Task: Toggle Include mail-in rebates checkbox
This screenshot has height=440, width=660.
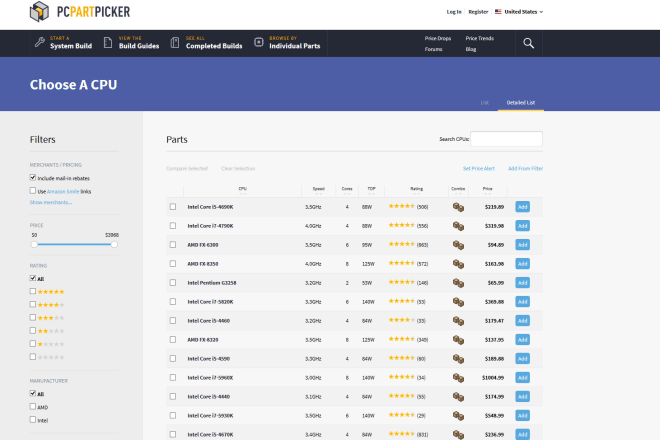Action: 33,178
